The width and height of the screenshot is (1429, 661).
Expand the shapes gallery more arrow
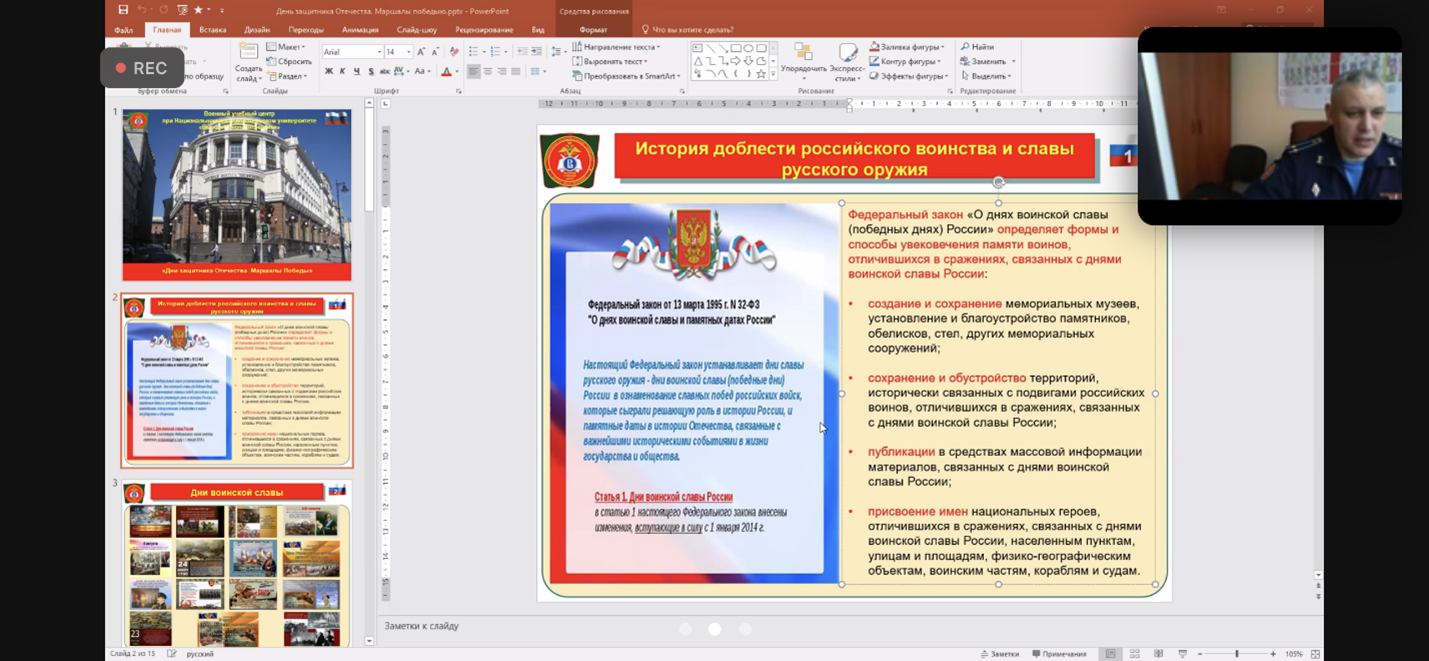pyautogui.click(x=773, y=74)
